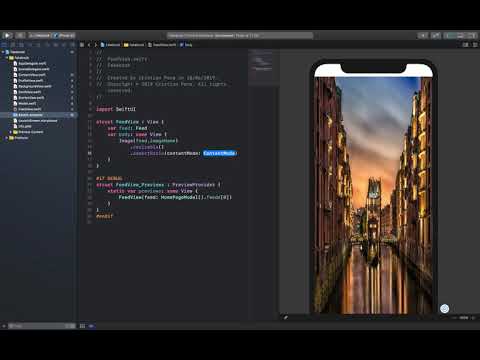Expand the Preview Content folder
Screen dimensions: 480x360
point(11,132)
